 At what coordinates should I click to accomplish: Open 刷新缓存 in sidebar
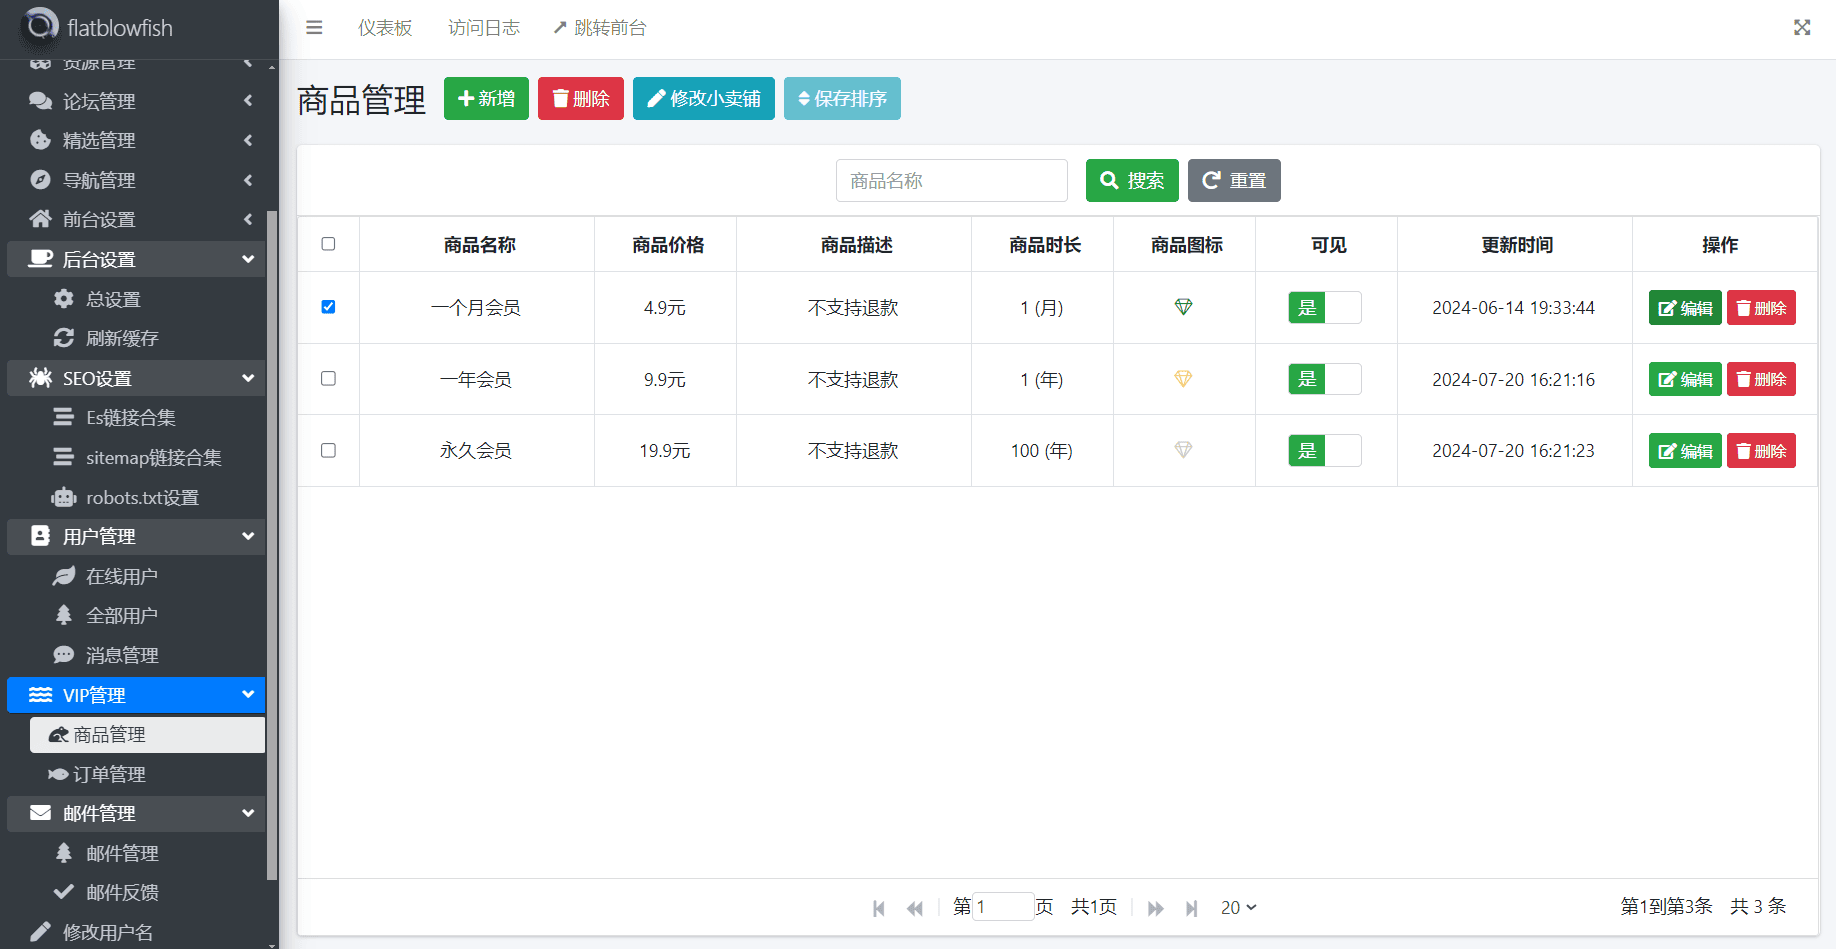pos(136,338)
